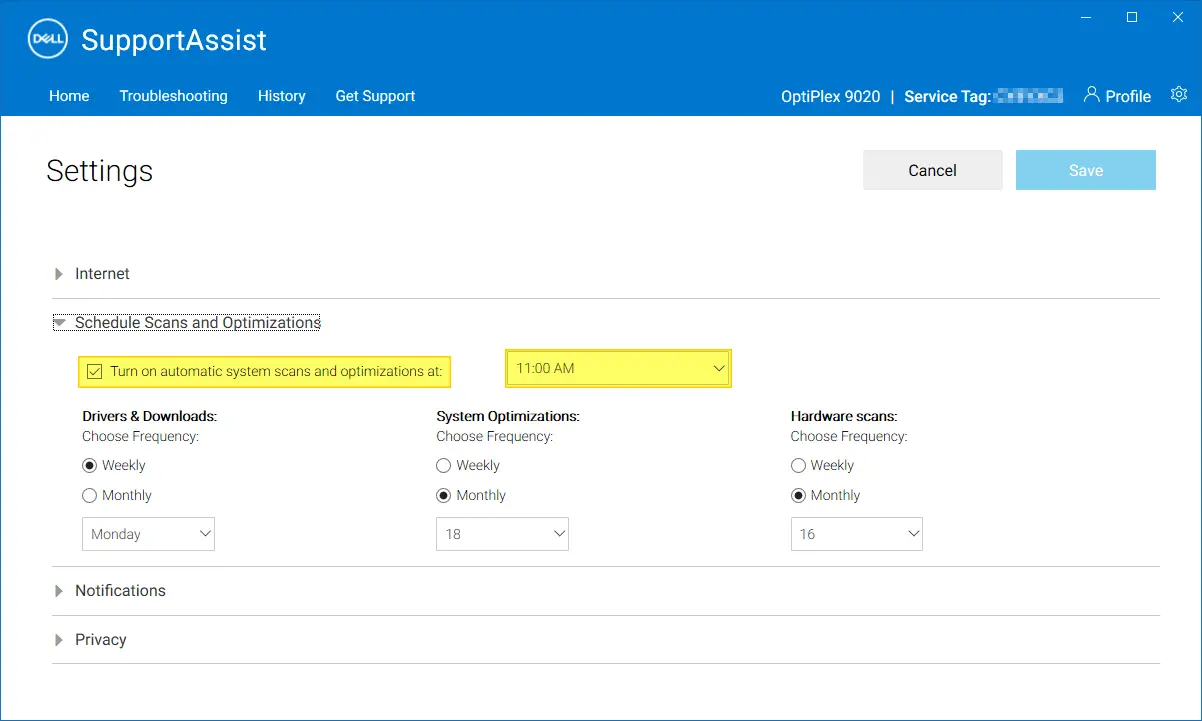Click the System Optimizations heading
The width and height of the screenshot is (1202, 721).
(508, 416)
